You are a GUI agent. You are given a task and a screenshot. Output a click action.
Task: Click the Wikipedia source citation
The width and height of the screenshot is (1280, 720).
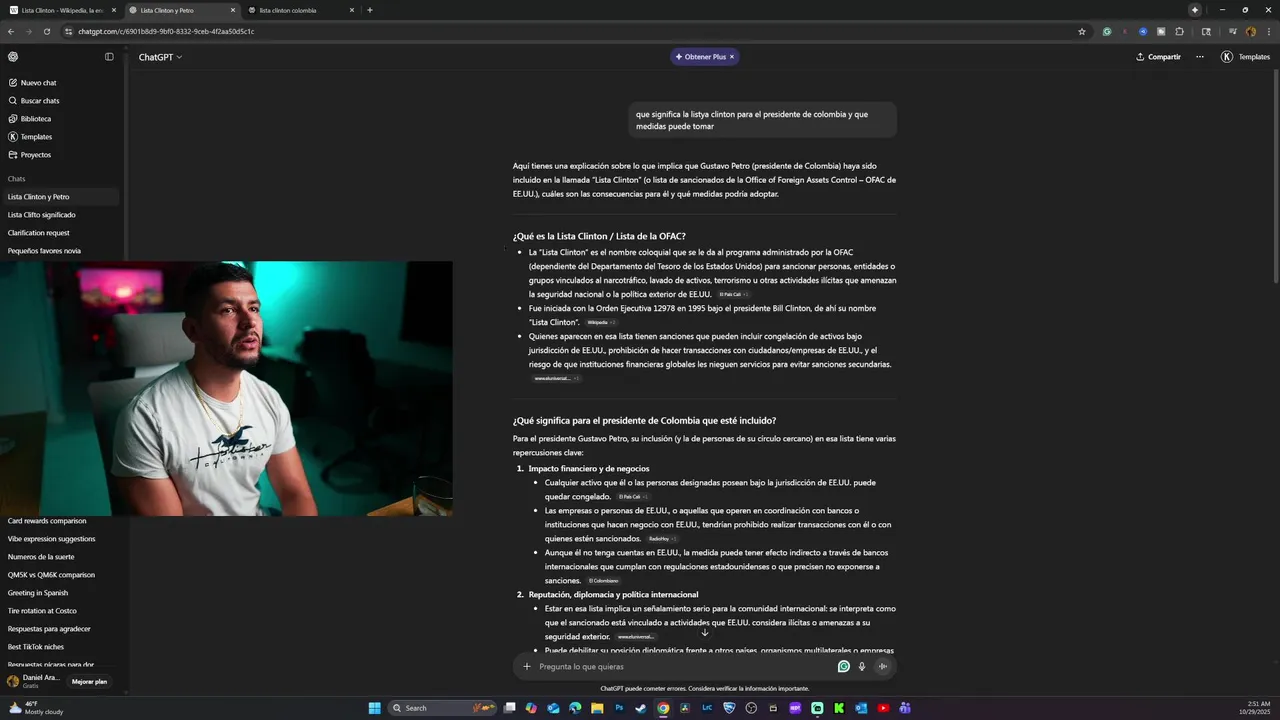(x=600, y=323)
